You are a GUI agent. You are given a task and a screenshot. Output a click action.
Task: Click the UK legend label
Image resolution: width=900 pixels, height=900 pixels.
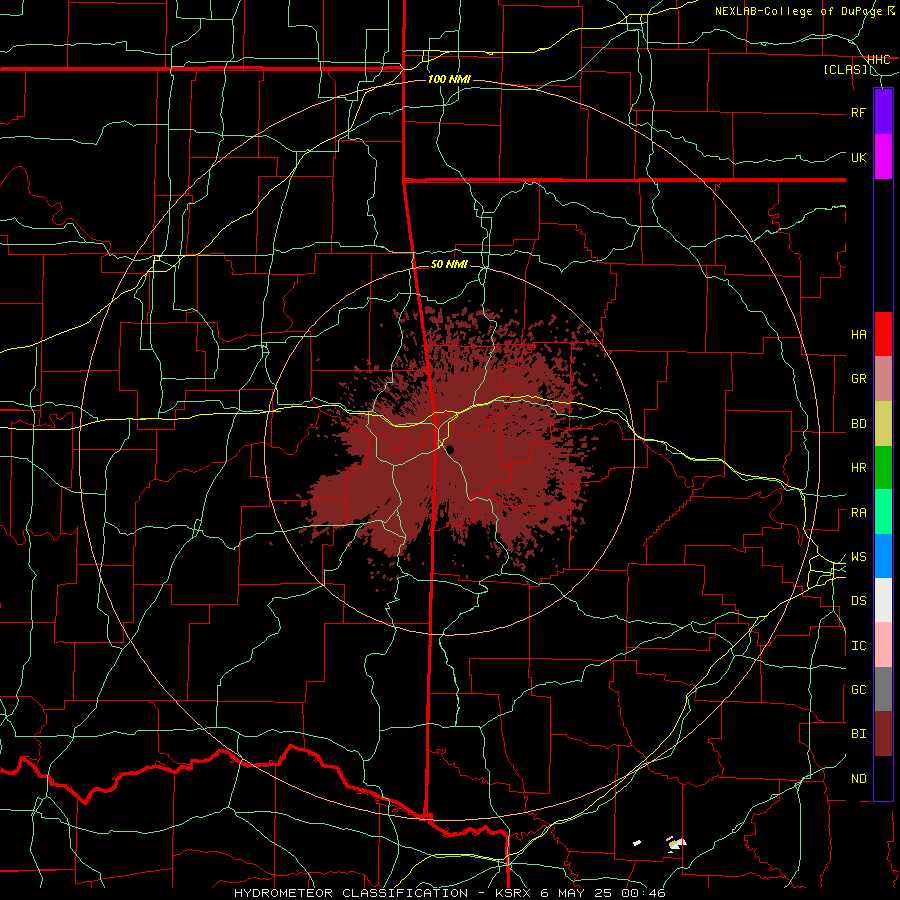point(858,157)
